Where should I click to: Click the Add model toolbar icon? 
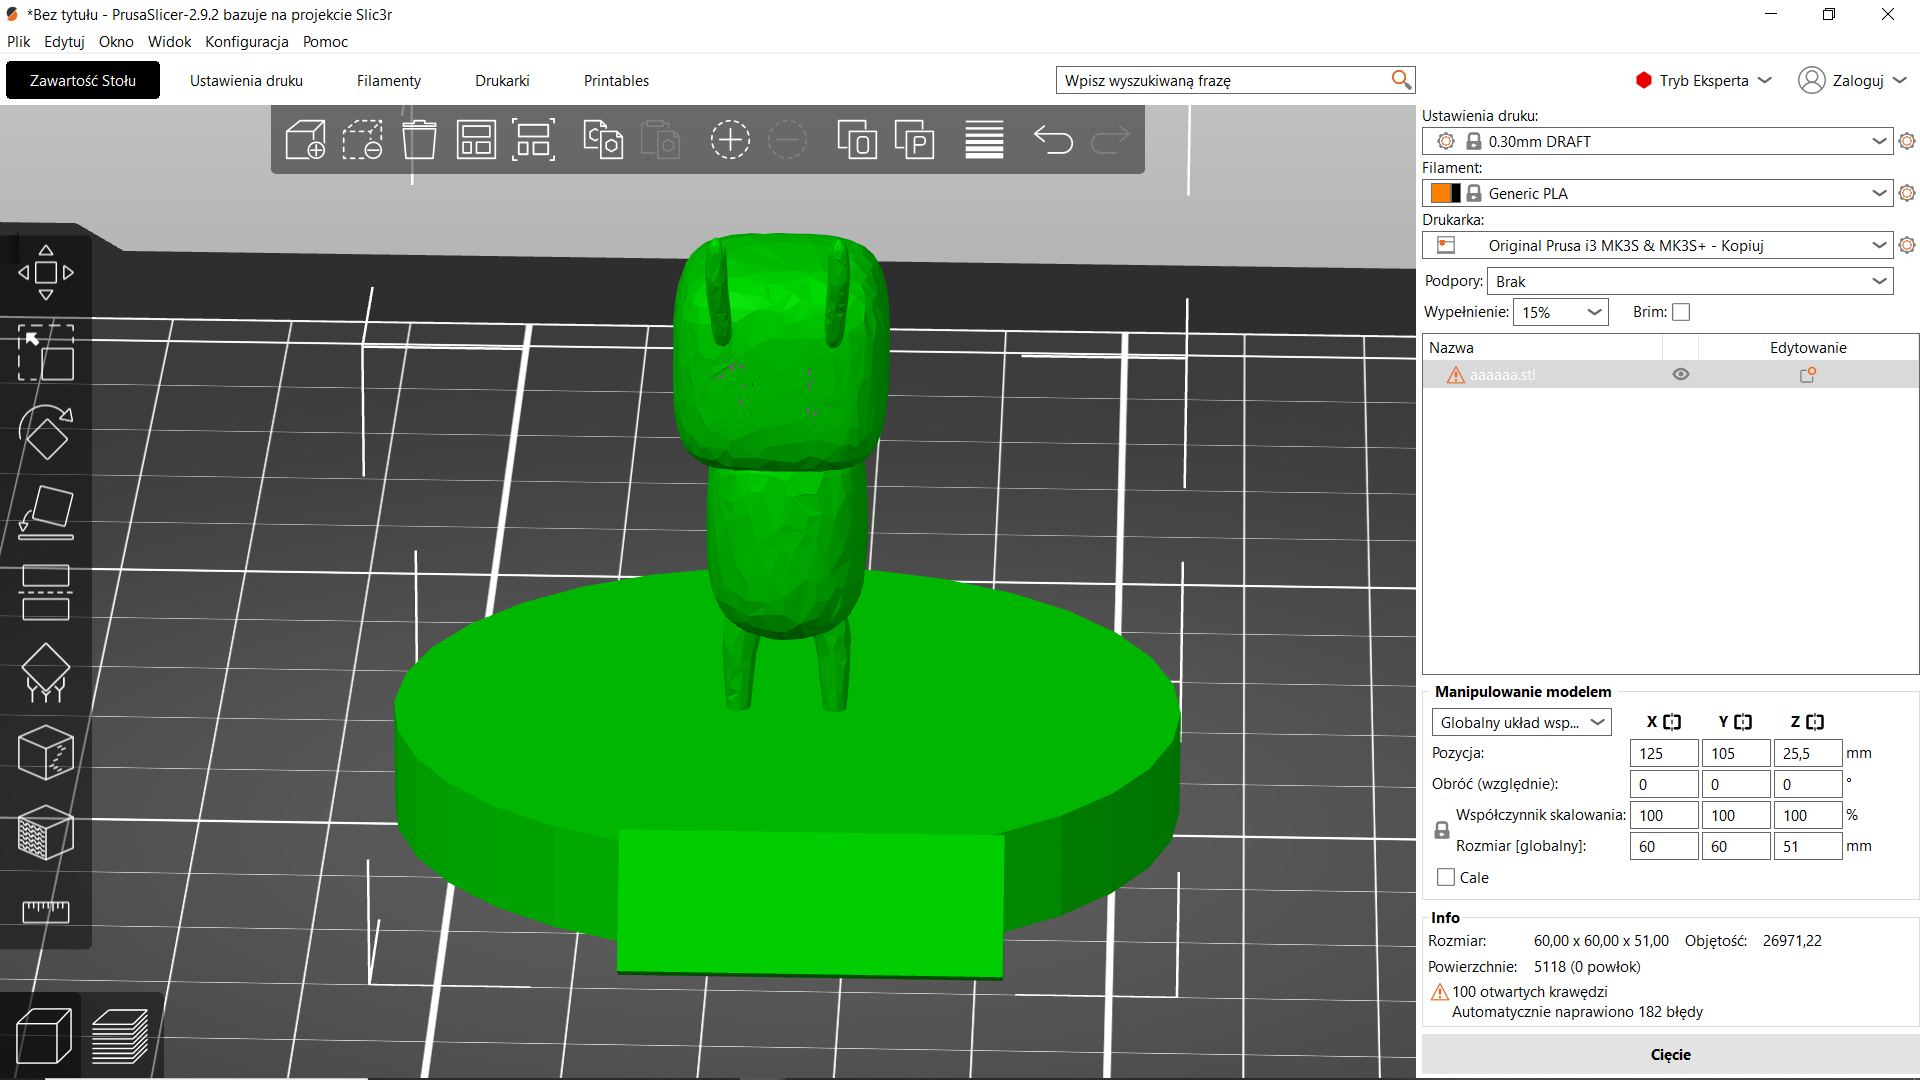[305, 140]
